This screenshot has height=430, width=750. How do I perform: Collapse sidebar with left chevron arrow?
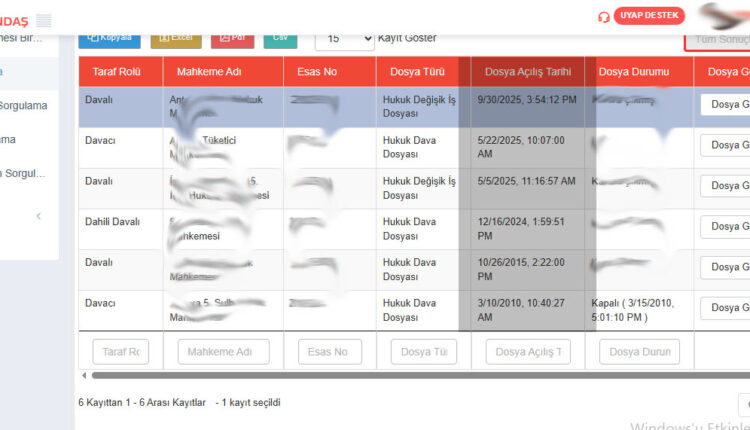(39, 216)
